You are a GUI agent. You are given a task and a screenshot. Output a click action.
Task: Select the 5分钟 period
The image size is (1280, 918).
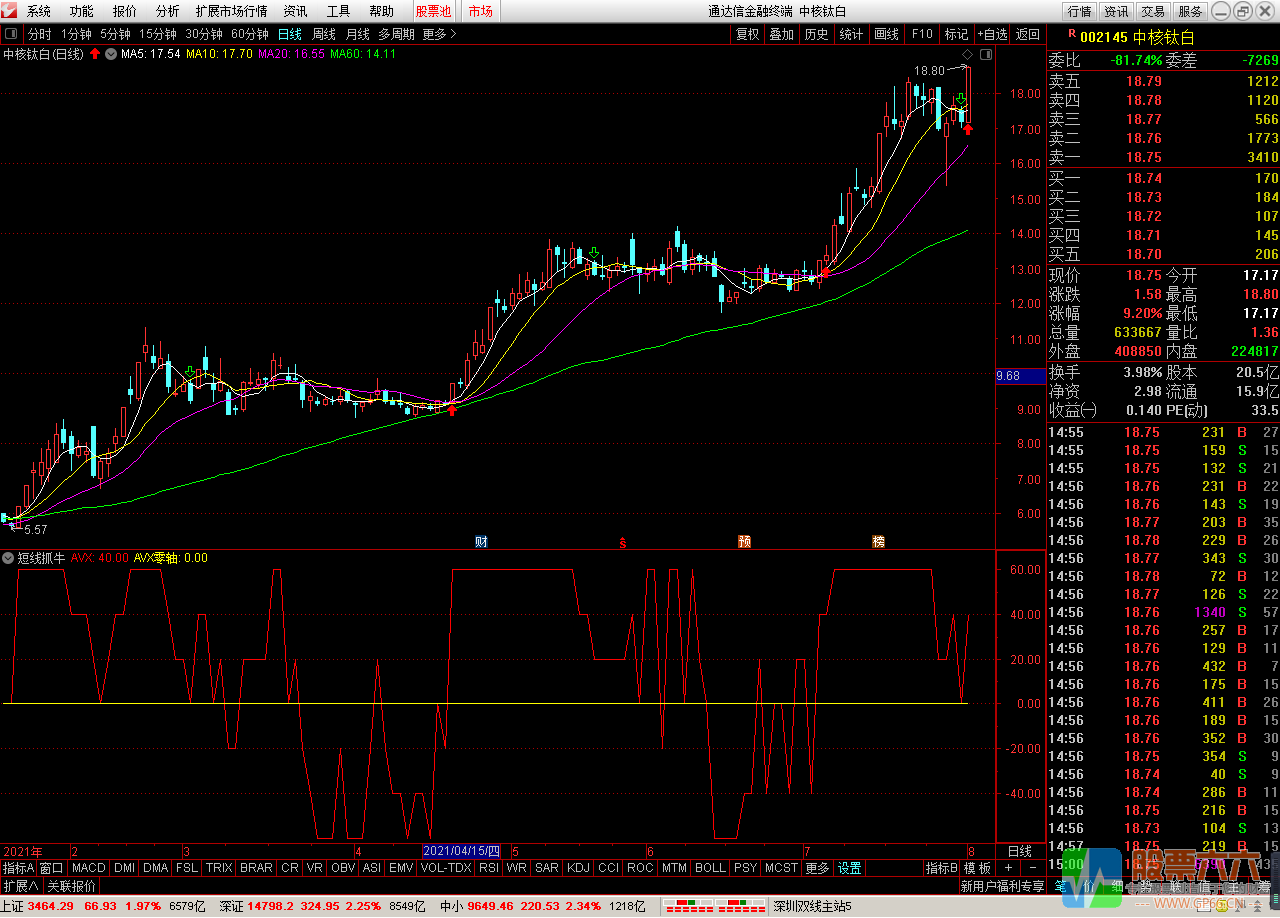(115, 34)
